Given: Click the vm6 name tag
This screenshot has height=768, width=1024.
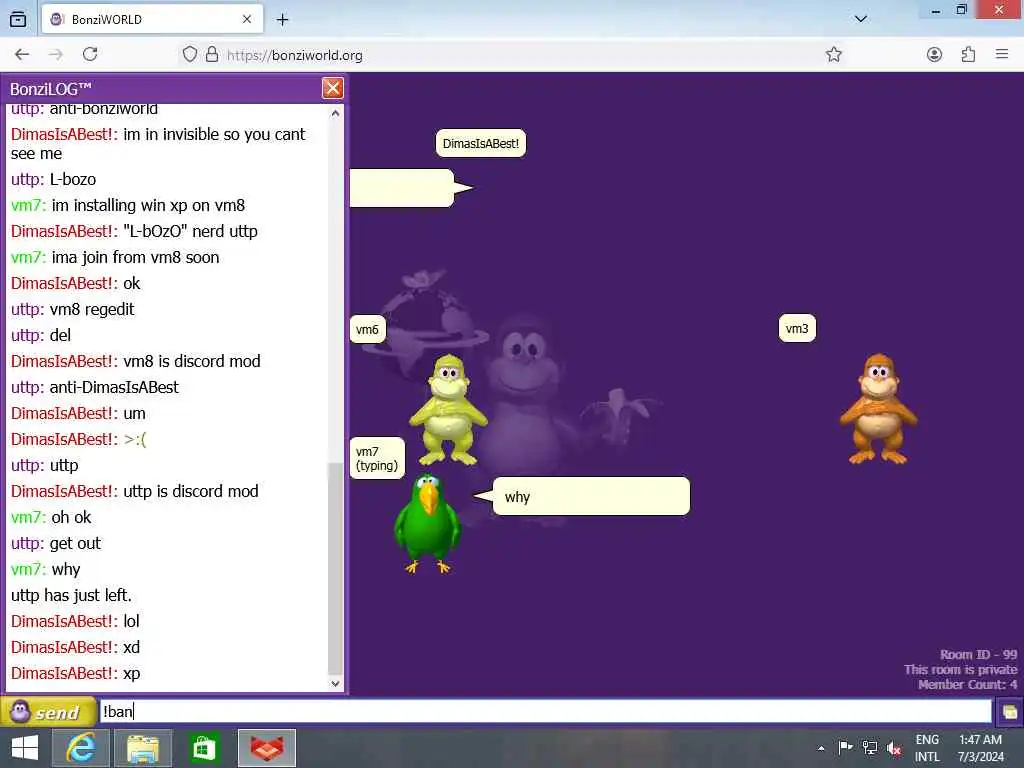Looking at the screenshot, I should point(367,329).
